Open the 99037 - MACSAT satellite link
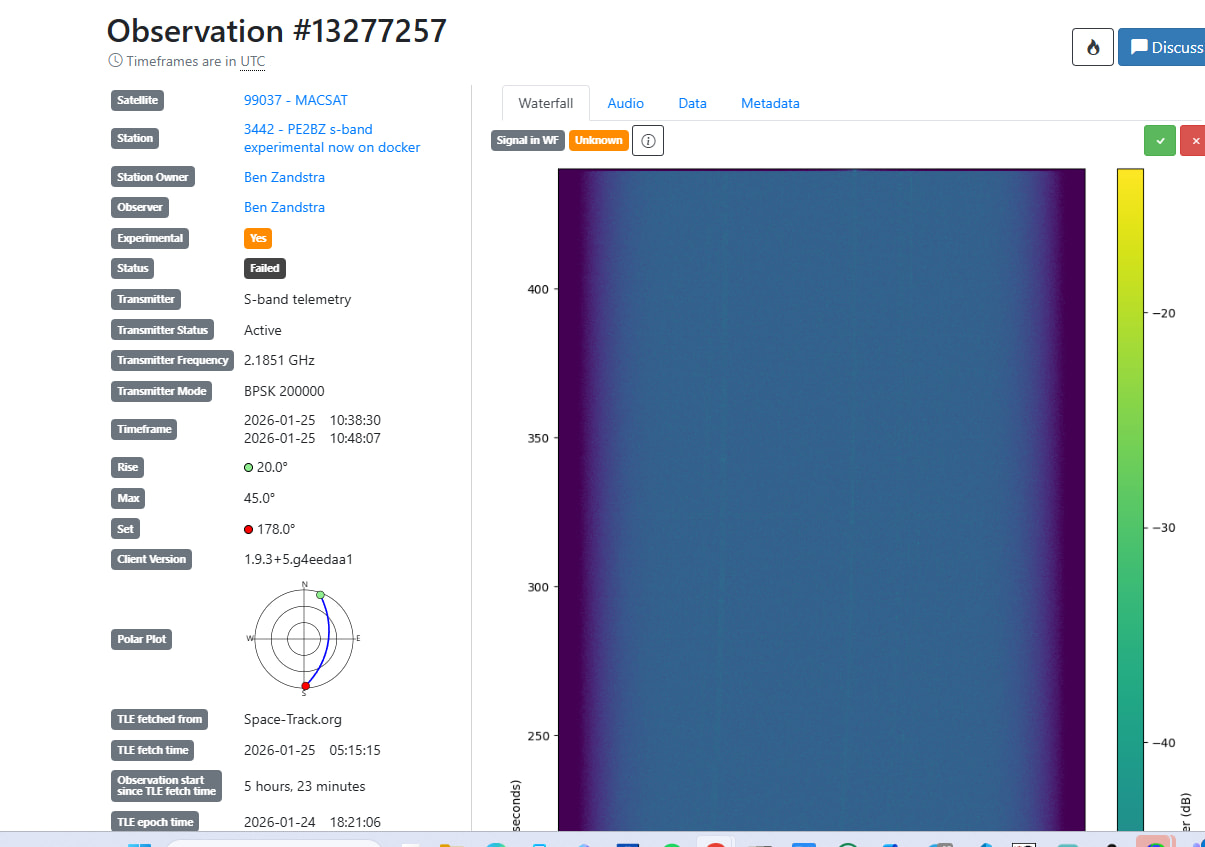 tap(296, 100)
